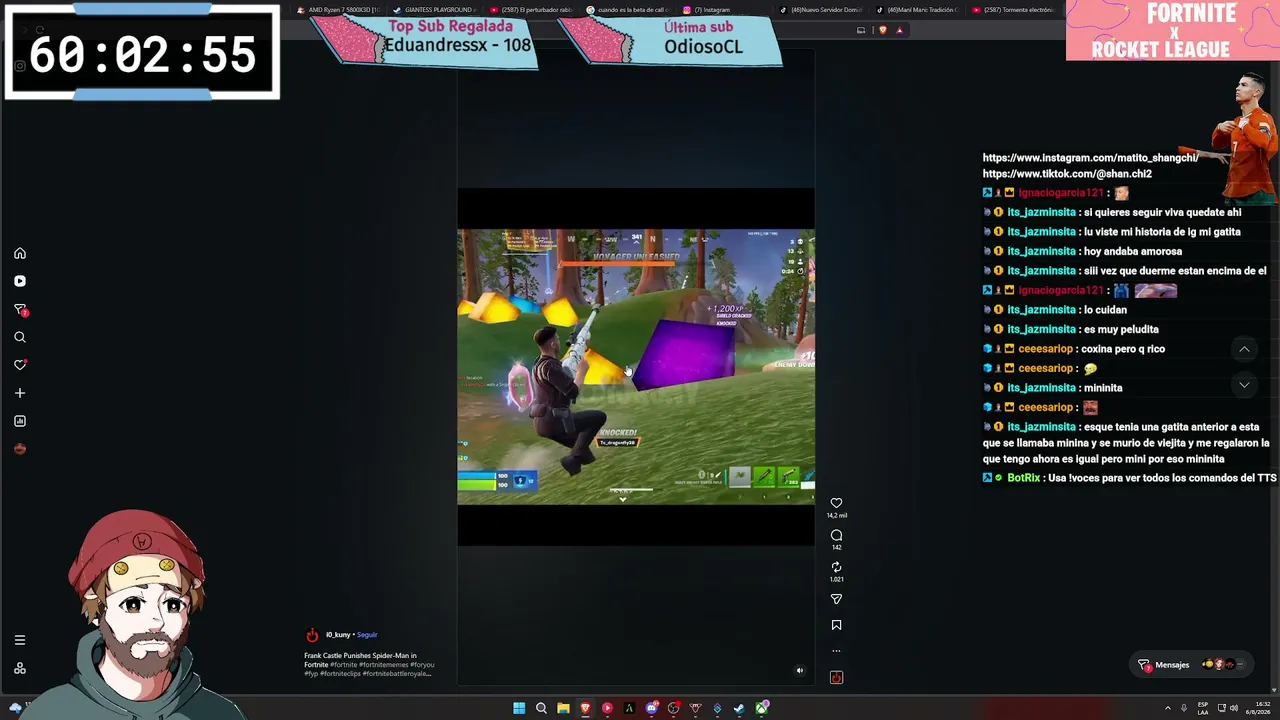Screen dimensions: 1280x720
Task: Open Discord from the taskbar
Action: tap(651, 708)
